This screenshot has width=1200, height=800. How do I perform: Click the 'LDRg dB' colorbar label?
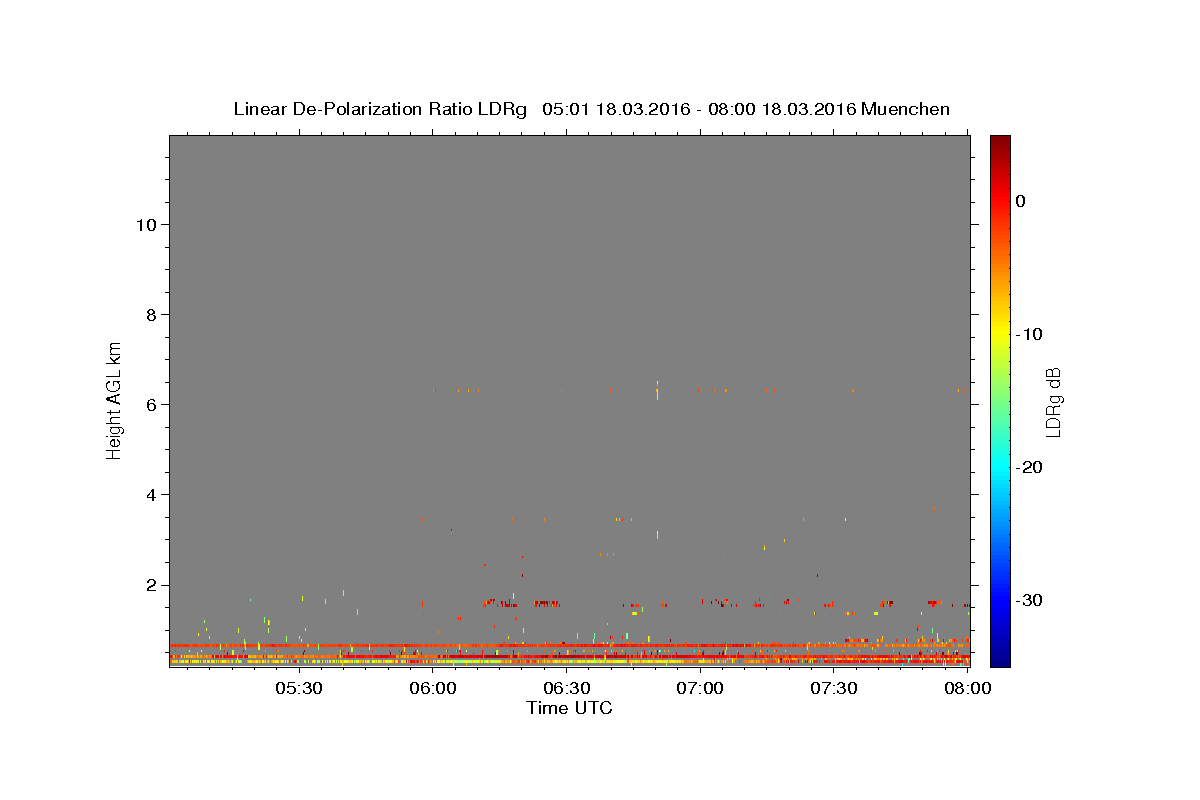(x=1052, y=402)
